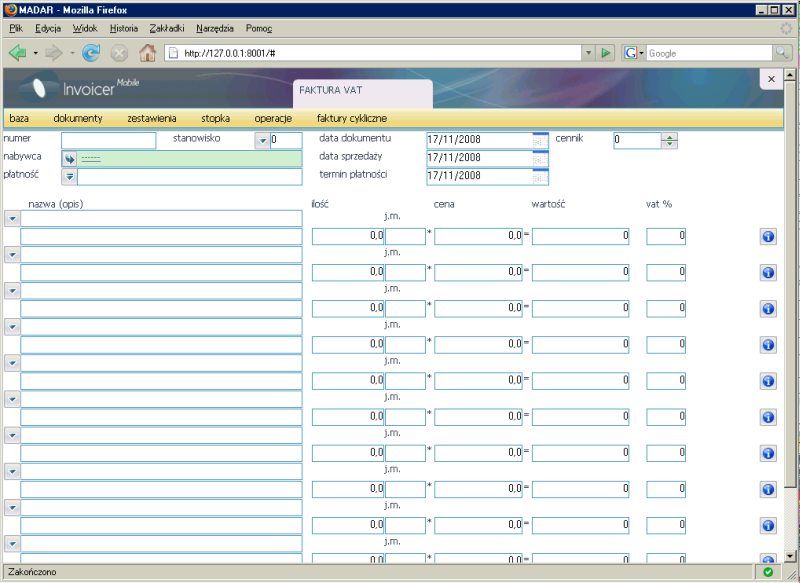Viewport: 800px width, 583px height.
Task: Open the address bar history dropdown
Action: point(588,53)
